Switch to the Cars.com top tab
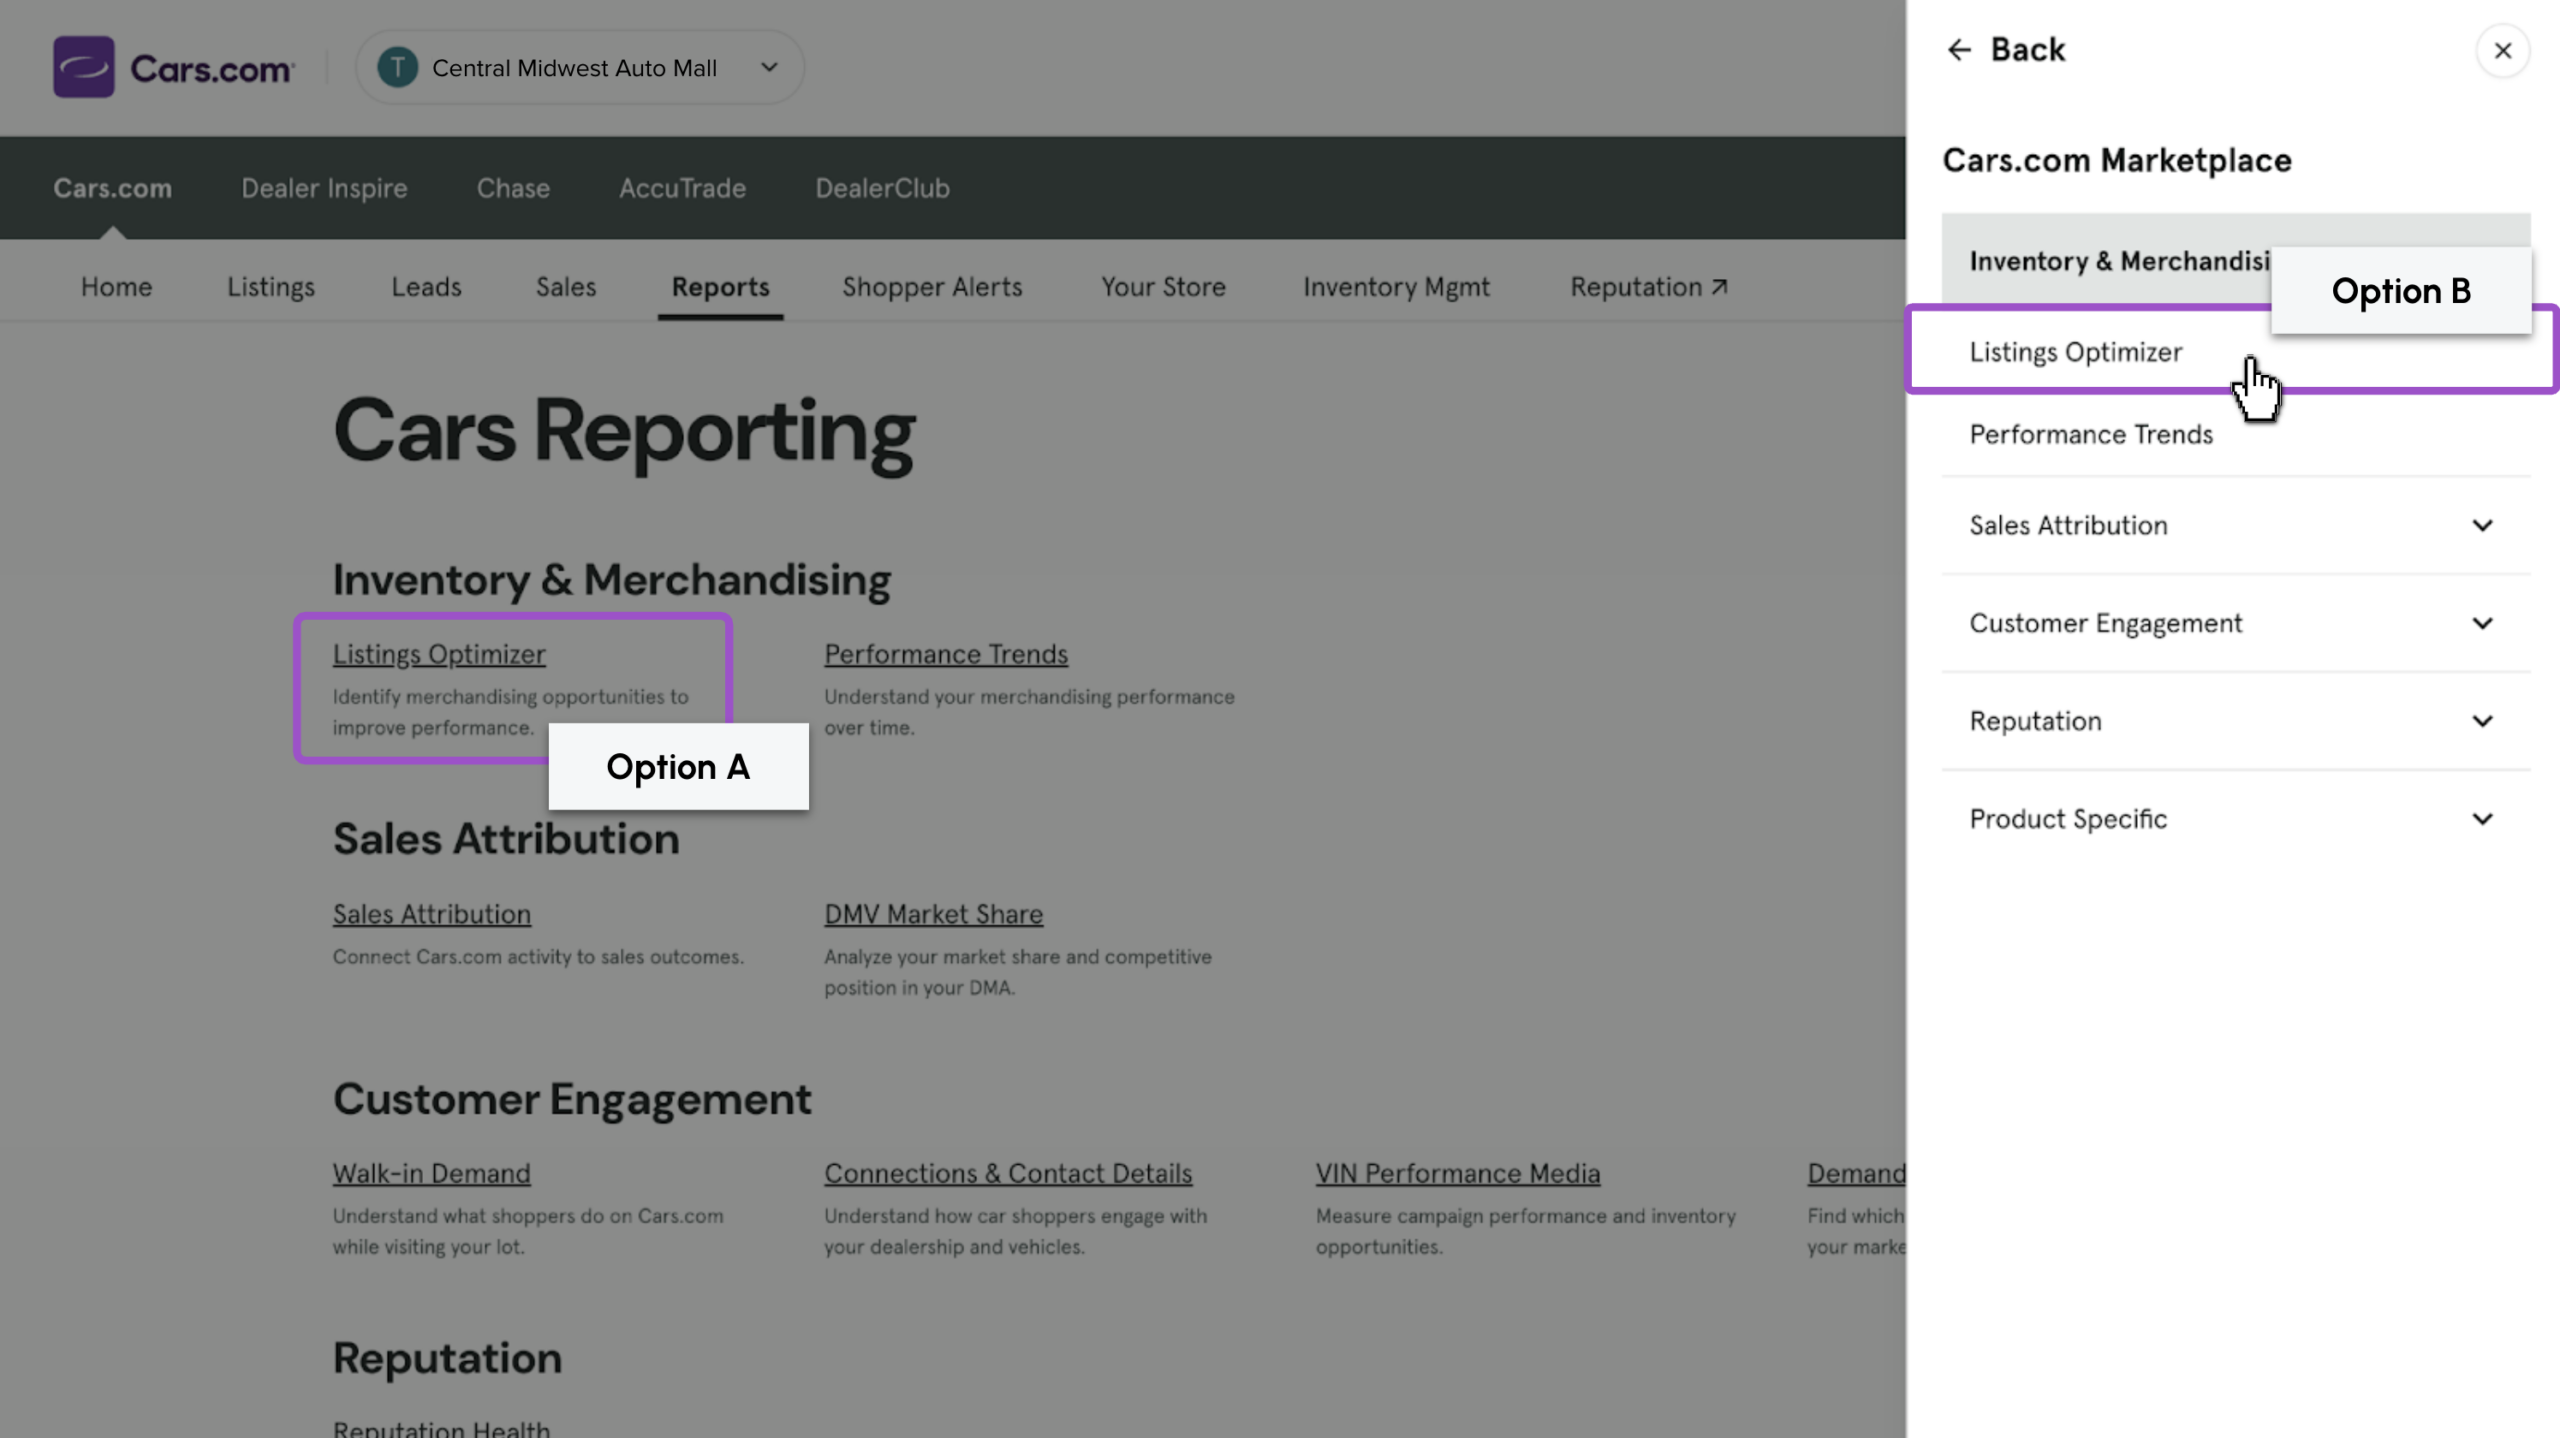The height and width of the screenshot is (1438, 2560). pyautogui.click(x=112, y=188)
